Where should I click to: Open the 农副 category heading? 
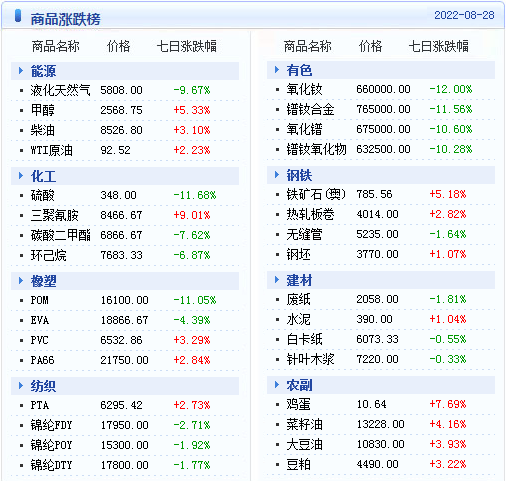tap(299, 385)
